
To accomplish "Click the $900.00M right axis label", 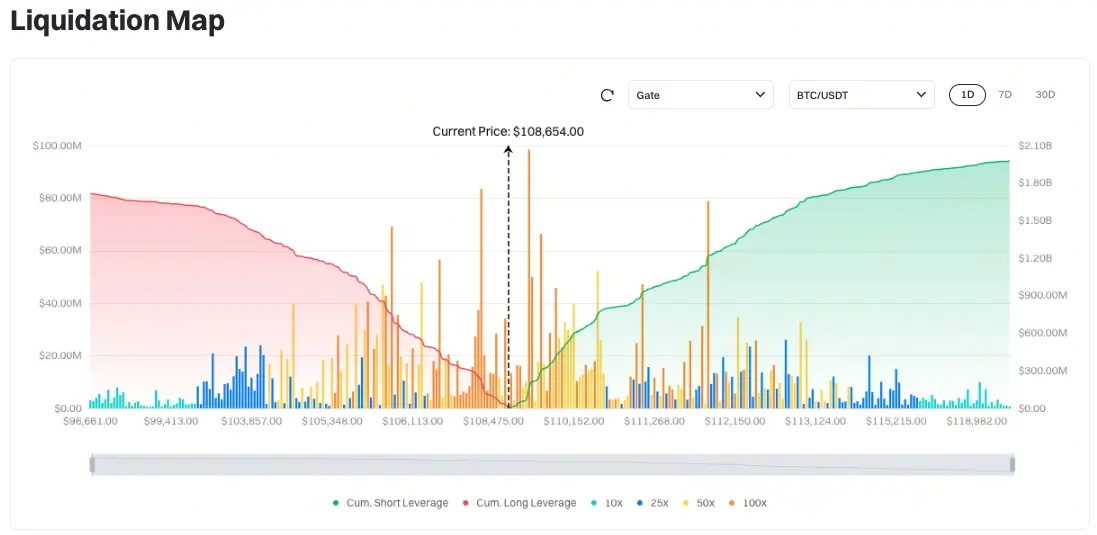I will pyautogui.click(x=1042, y=295).
